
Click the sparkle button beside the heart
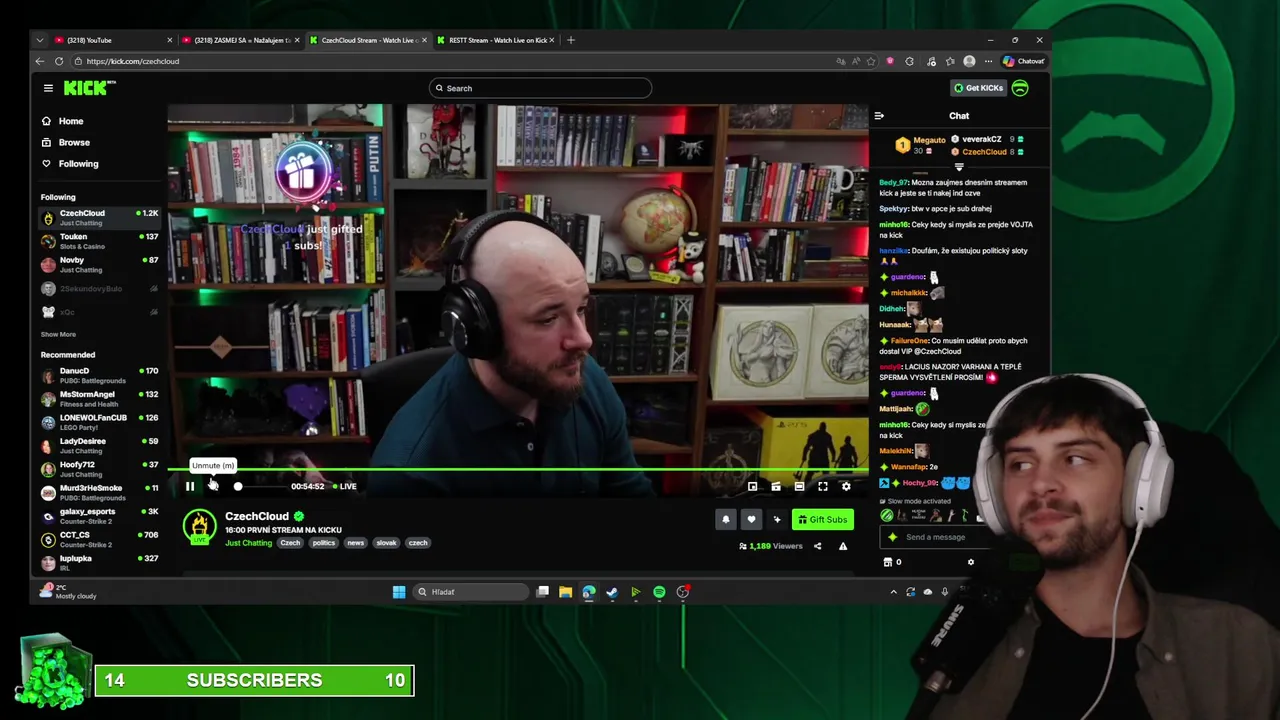point(776,519)
